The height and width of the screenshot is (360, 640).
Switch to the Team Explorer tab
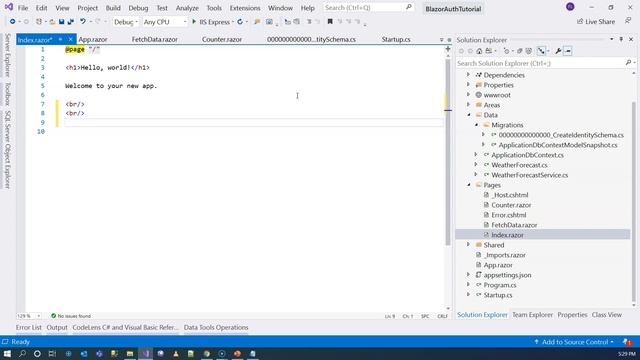point(532,315)
